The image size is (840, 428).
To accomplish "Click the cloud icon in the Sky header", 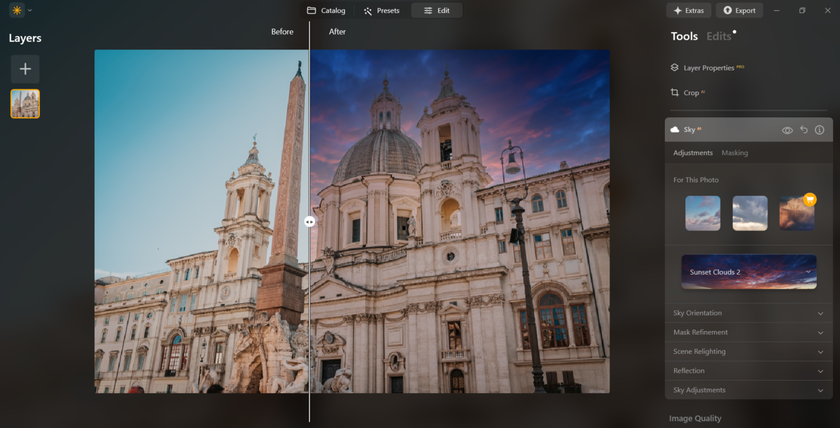I will [674, 130].
